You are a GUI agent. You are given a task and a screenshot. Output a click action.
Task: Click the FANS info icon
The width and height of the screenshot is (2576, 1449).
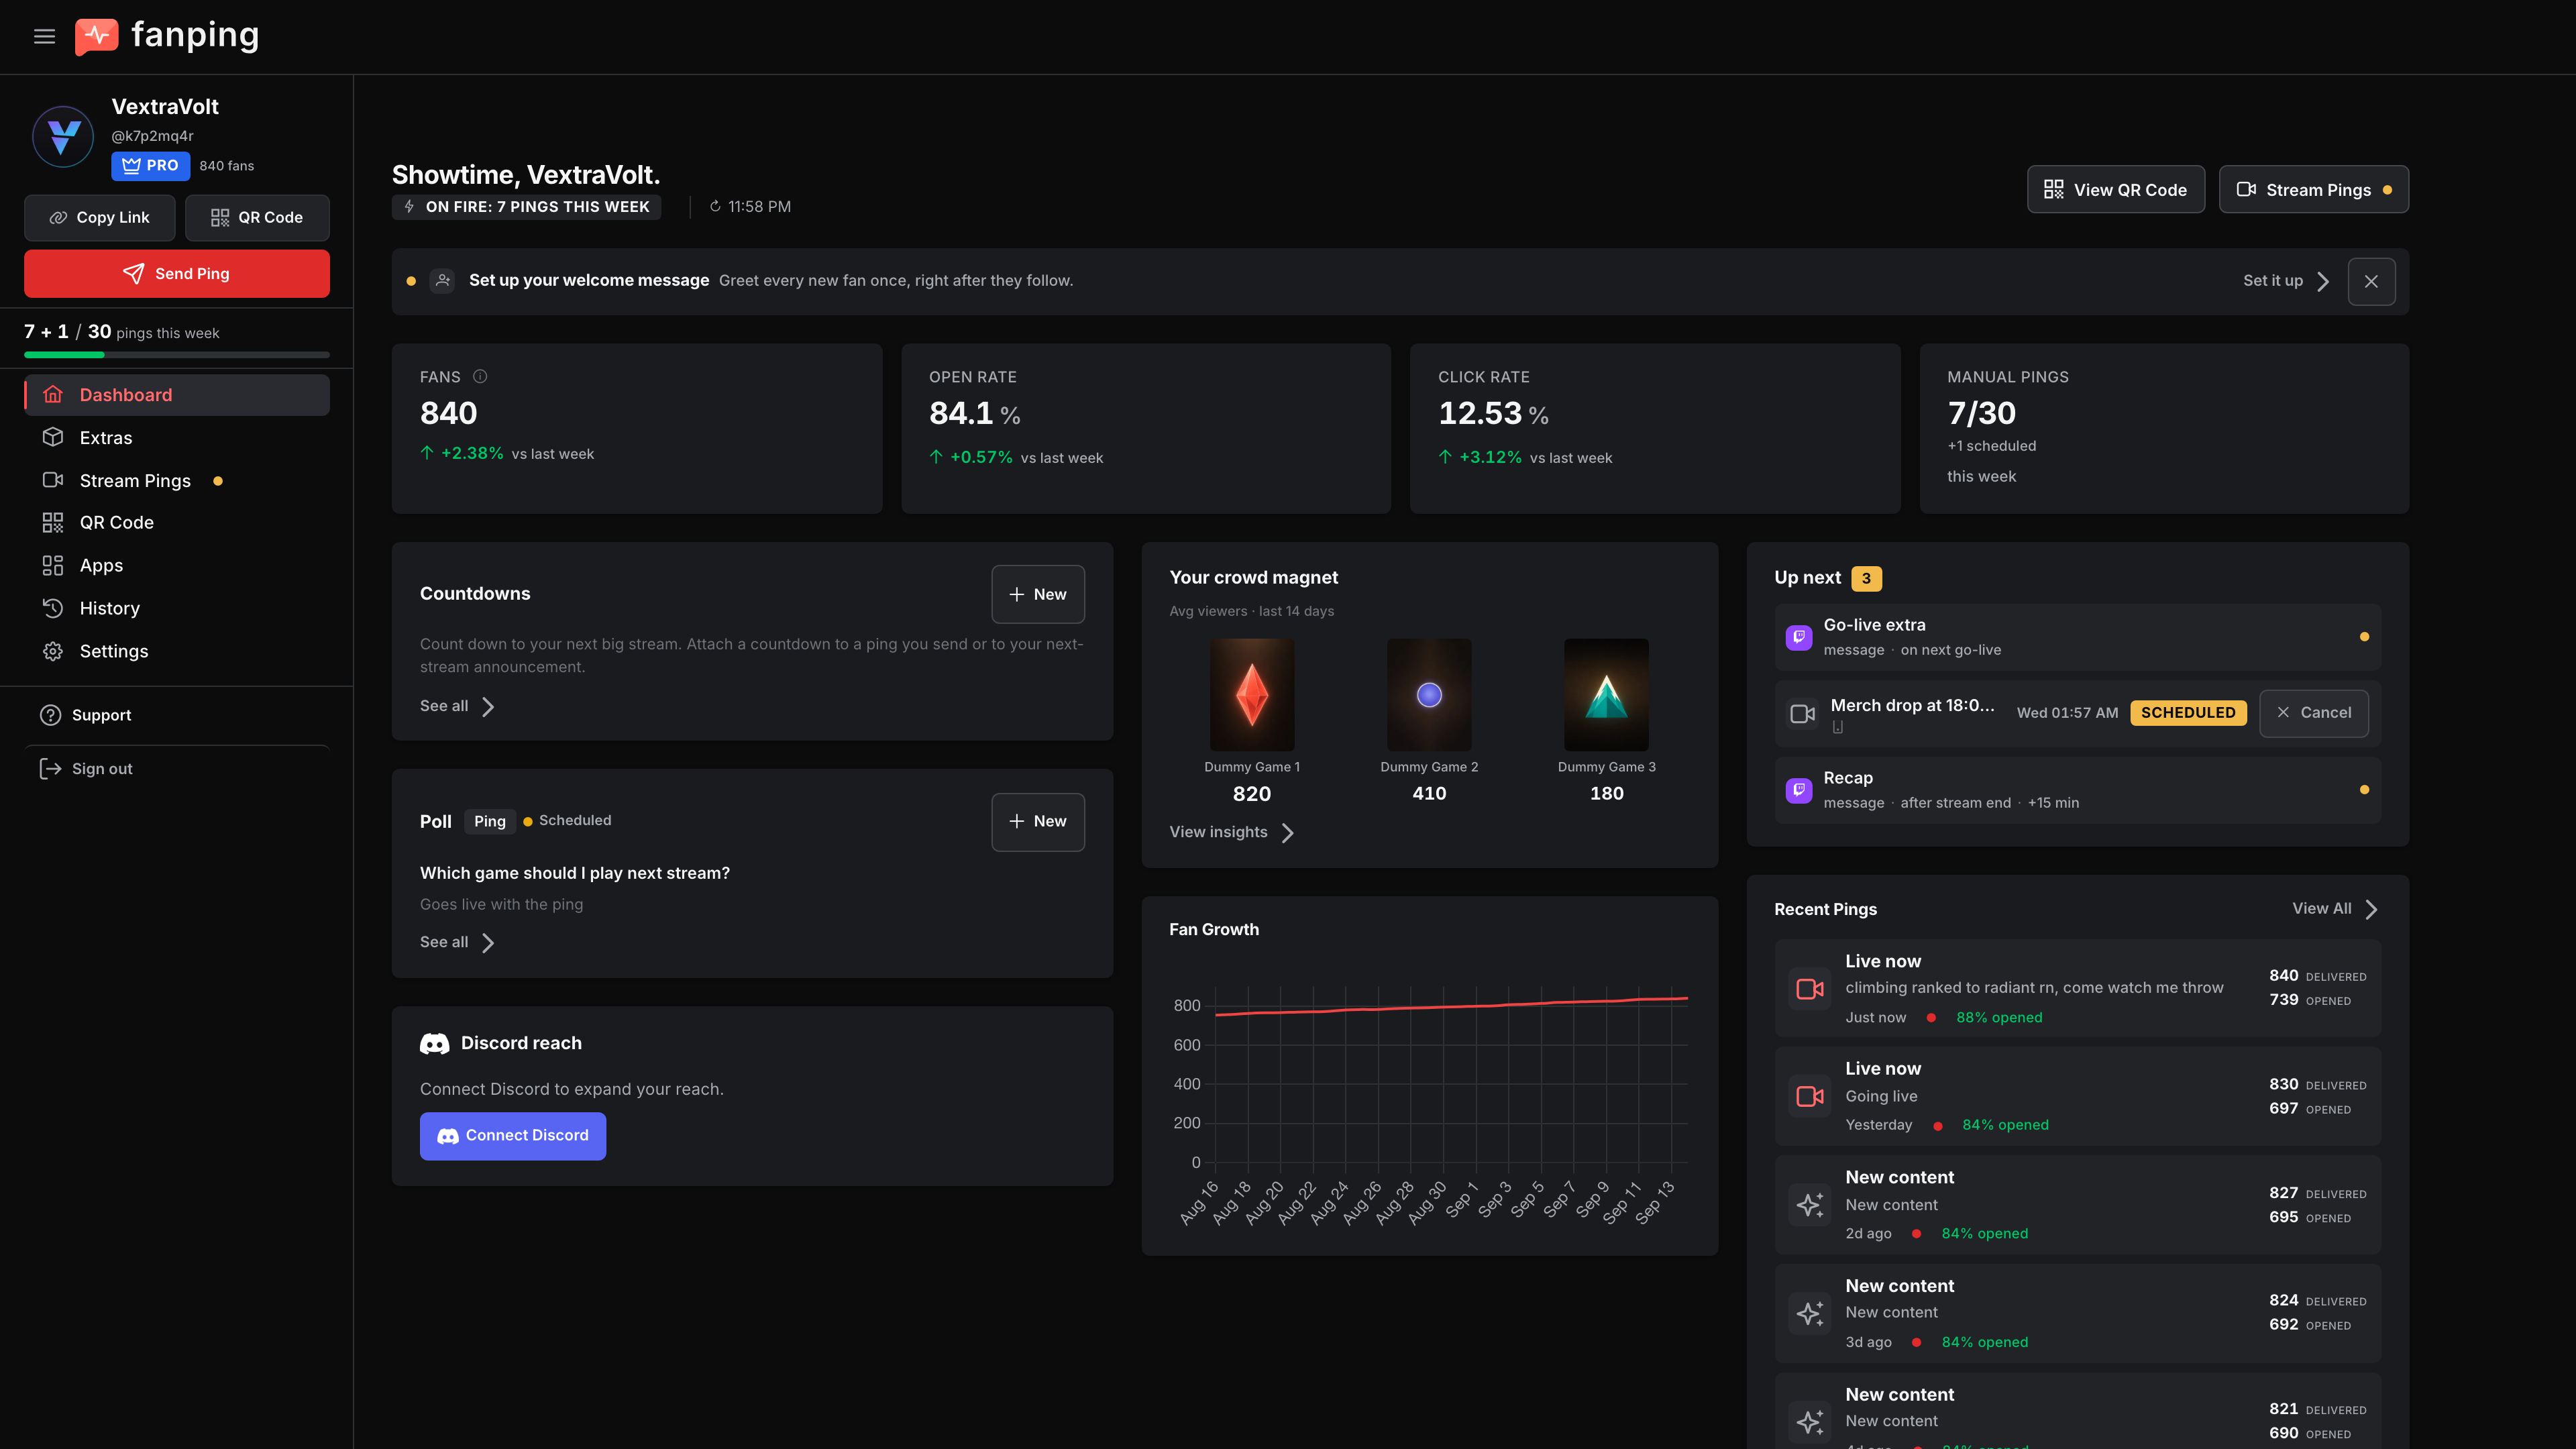coord(480,377)
